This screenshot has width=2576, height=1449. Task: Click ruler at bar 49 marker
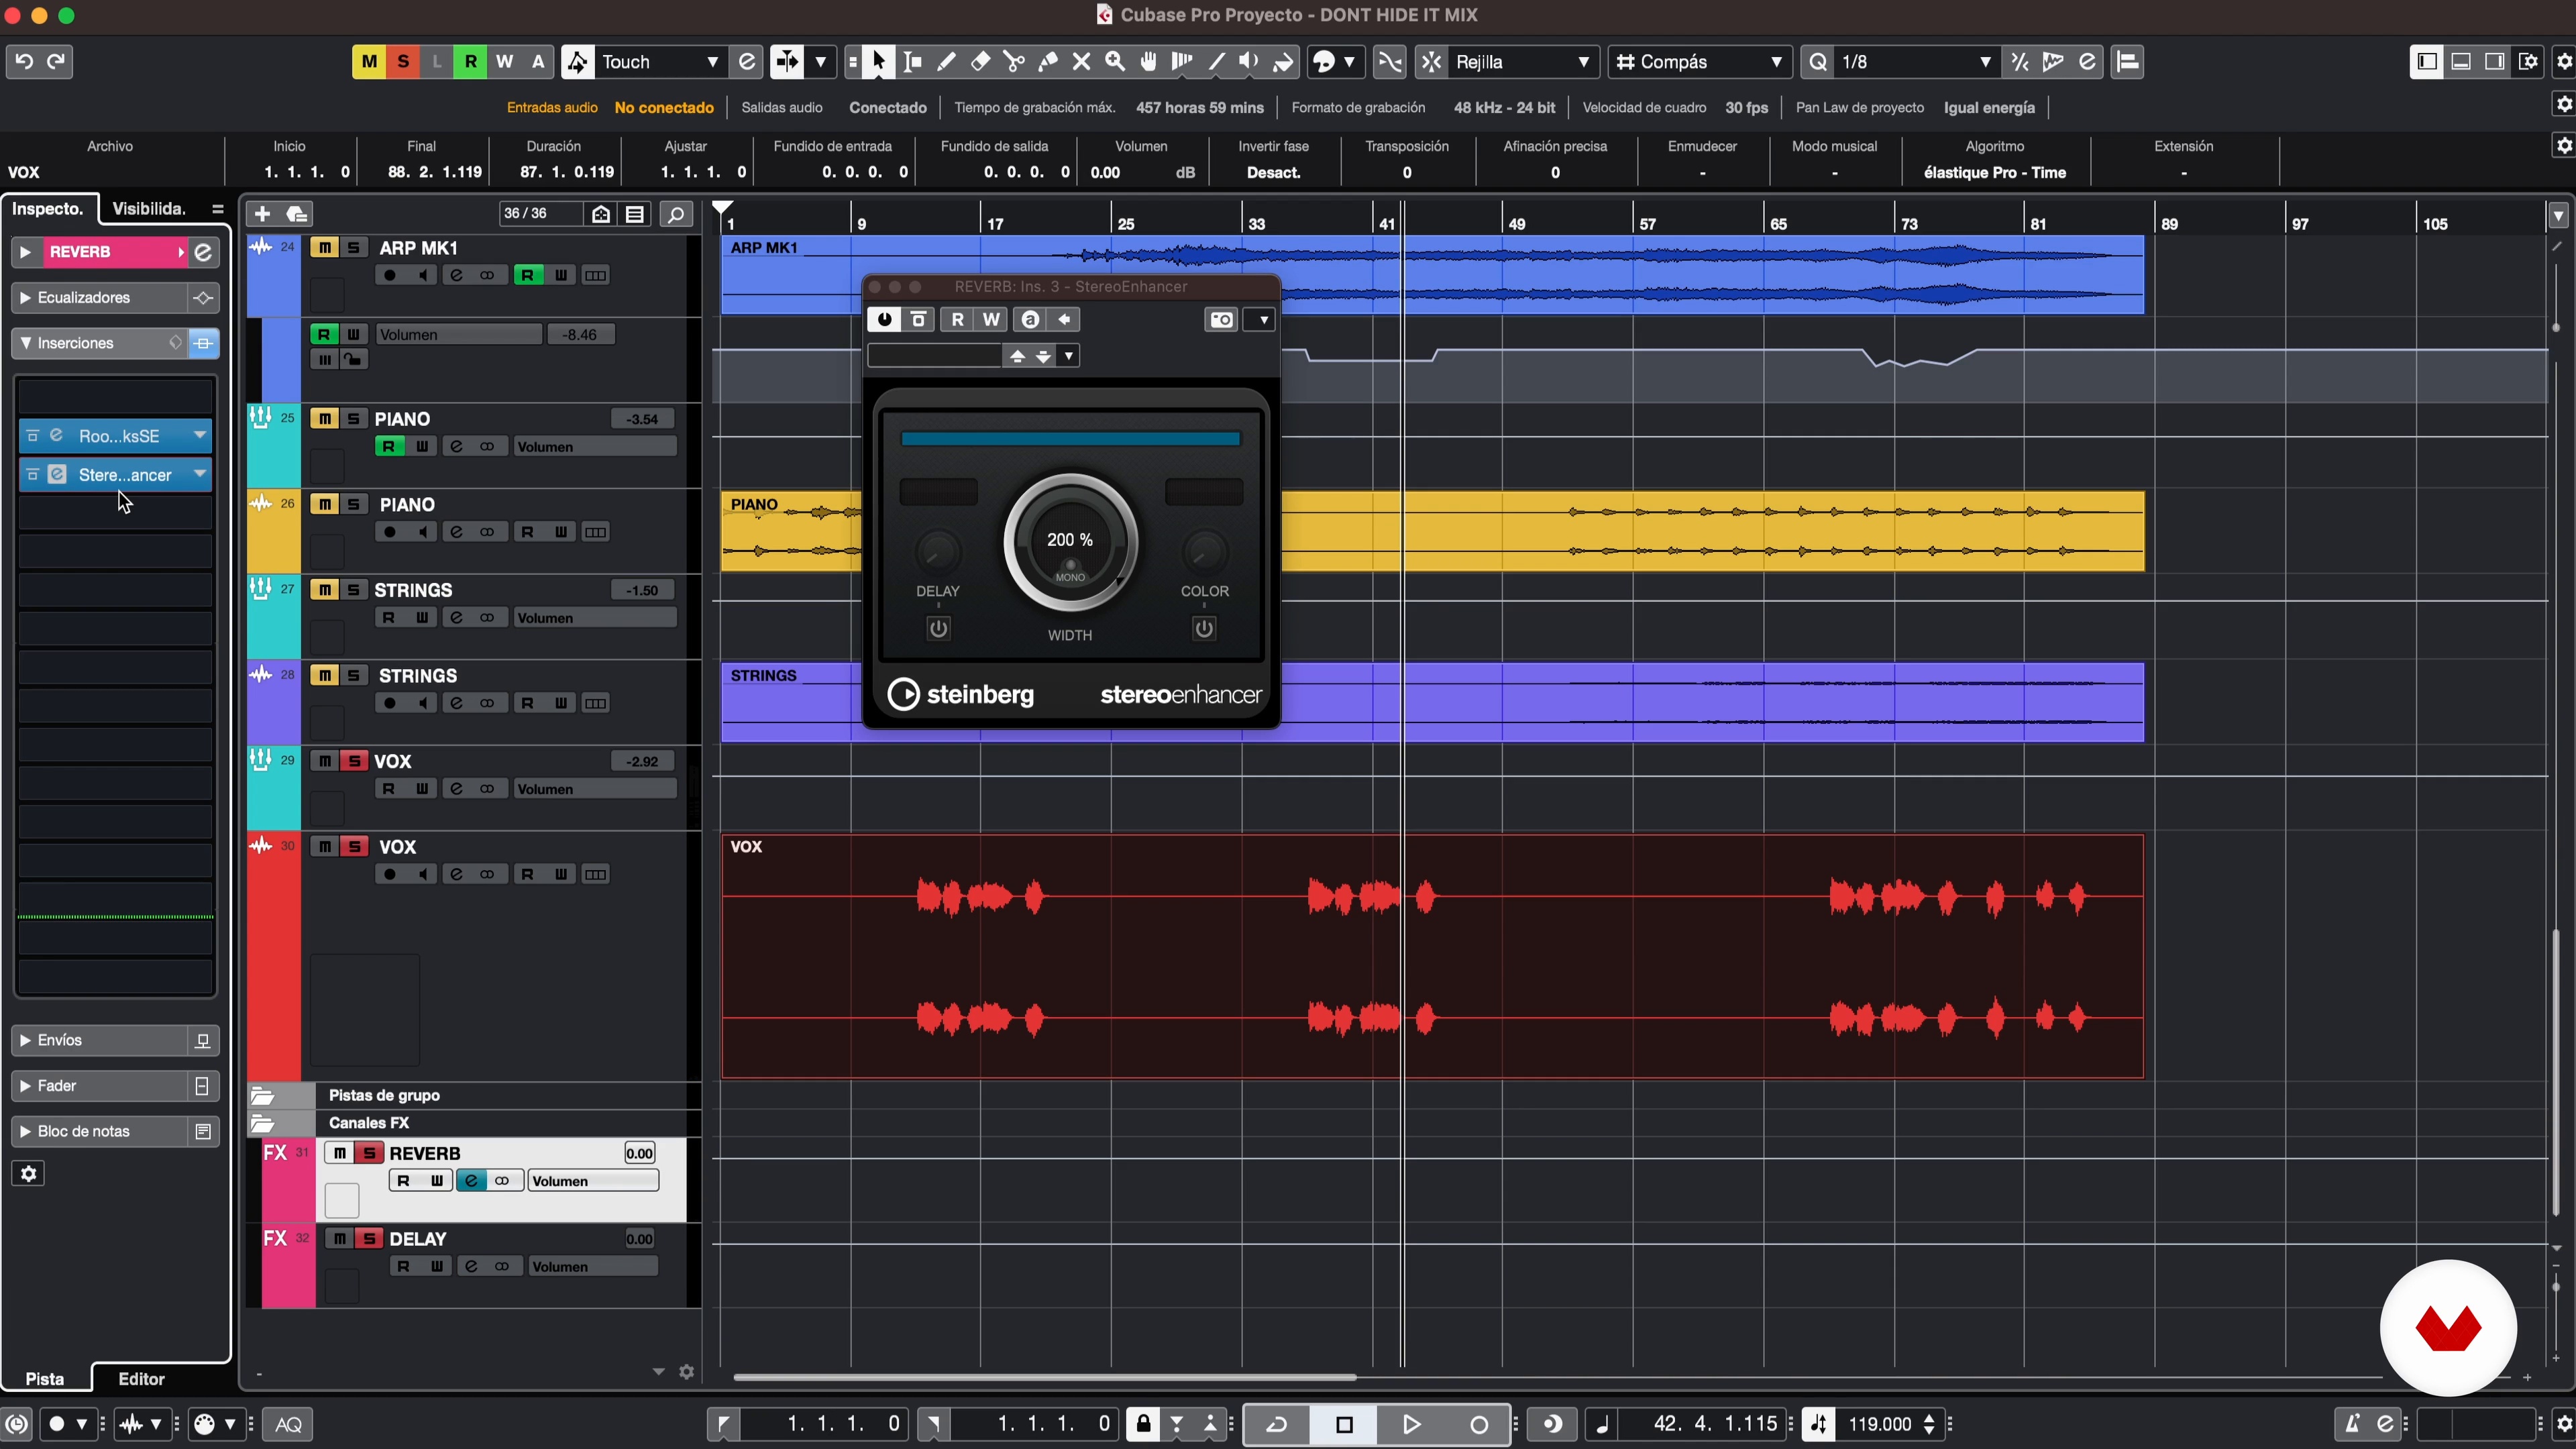point(1516,224)
